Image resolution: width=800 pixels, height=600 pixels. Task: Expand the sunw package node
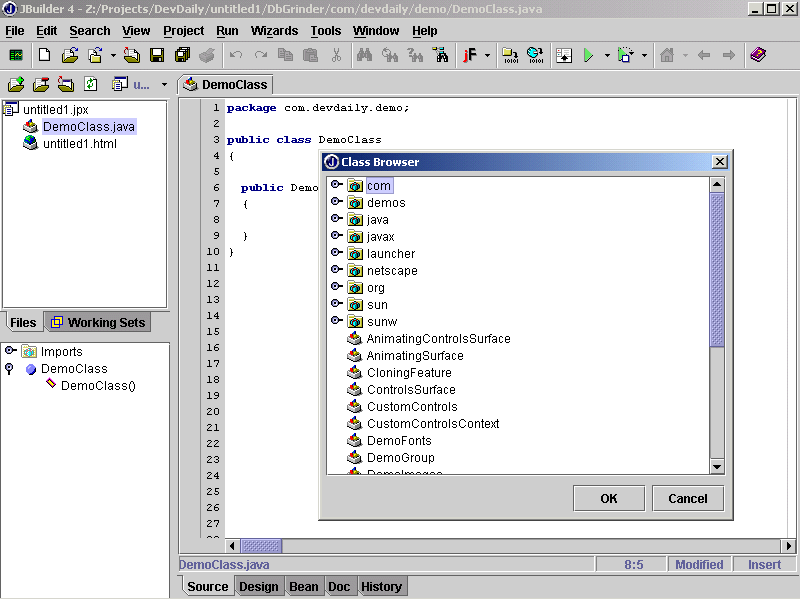tap(336, 320)
